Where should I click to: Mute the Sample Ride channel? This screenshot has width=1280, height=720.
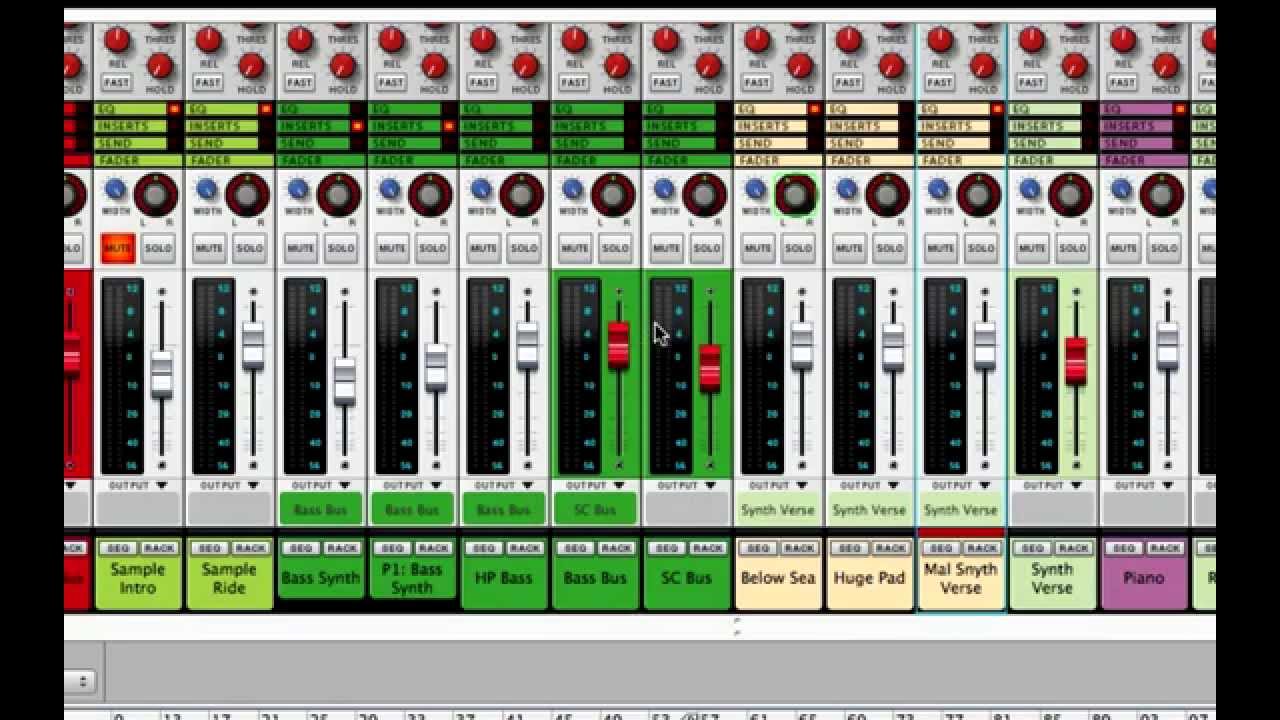pos(209,248)
